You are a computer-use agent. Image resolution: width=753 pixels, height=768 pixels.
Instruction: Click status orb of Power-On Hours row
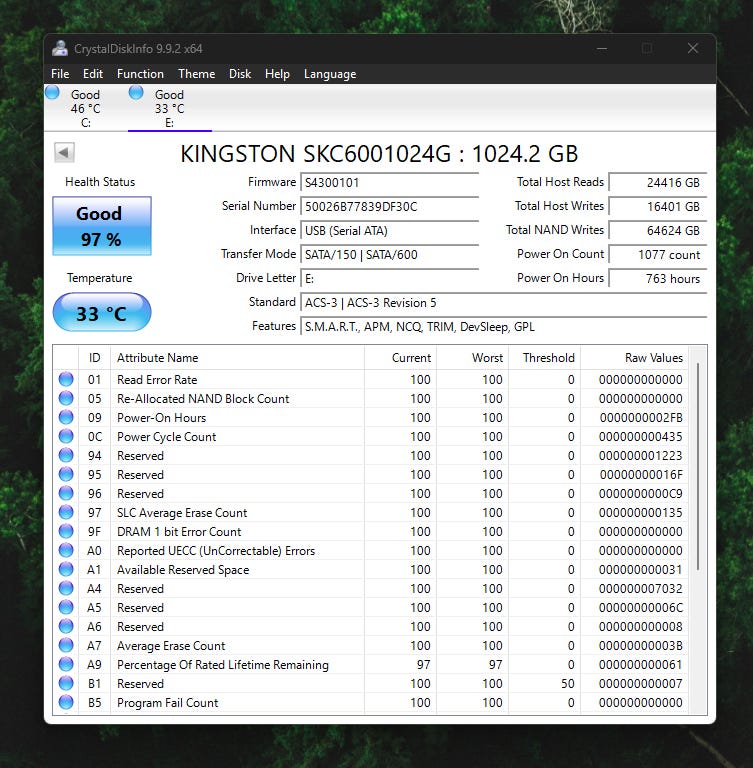66,417
